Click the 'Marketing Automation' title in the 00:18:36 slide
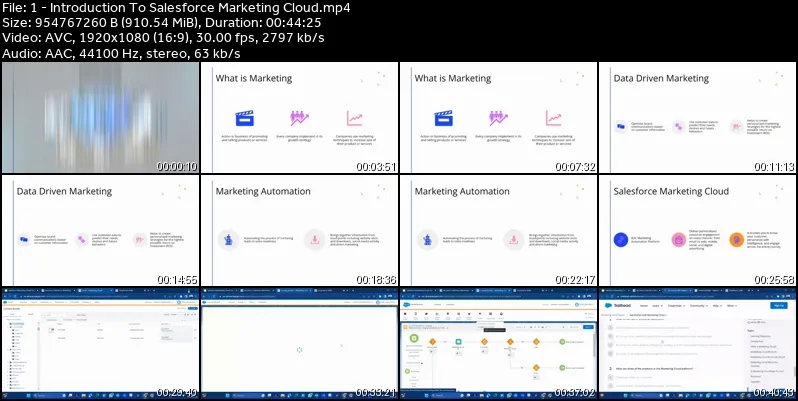 tap(263, 191)
